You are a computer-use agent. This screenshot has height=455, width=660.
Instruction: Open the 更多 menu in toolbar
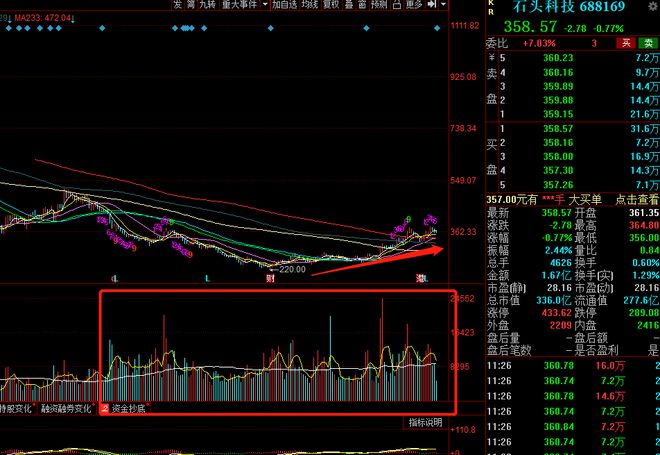414,4
